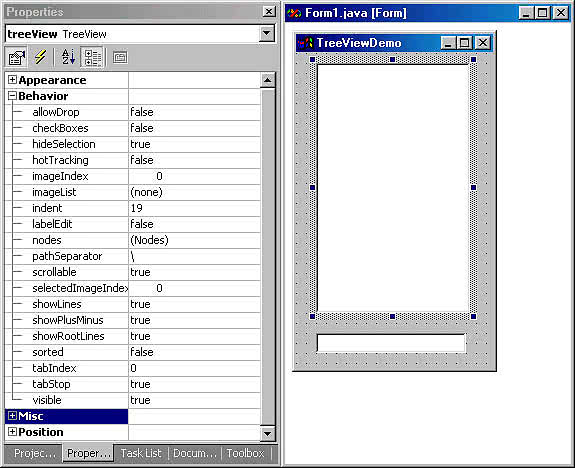Sort properties alphabetically with A-Z icon
Screen dimensions: 575x468
[x=68, y=58]
